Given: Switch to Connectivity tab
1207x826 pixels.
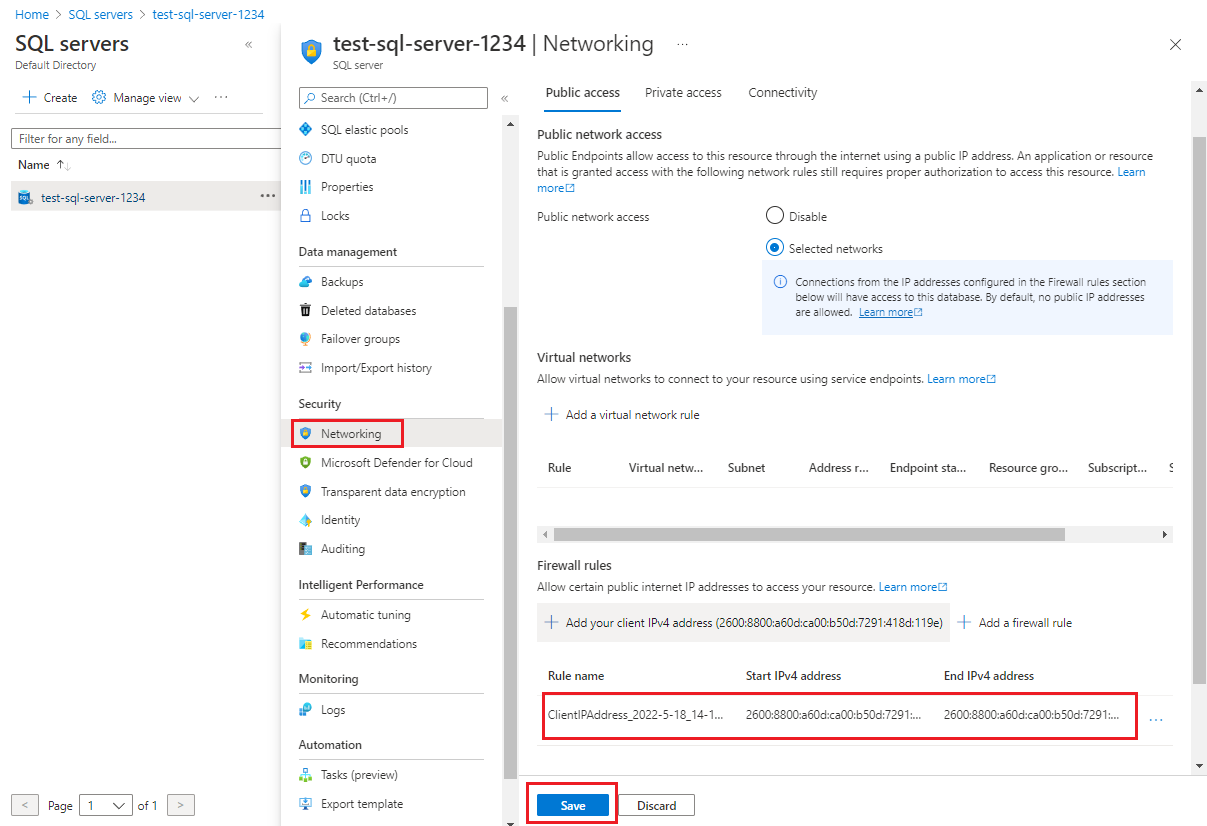Looking at the screenshot, I should tap(783, 93).
